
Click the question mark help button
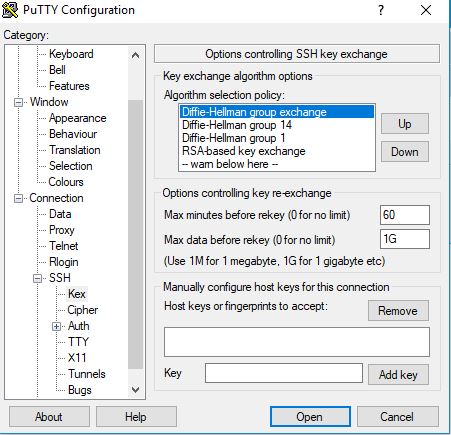[x=381, y=10]
